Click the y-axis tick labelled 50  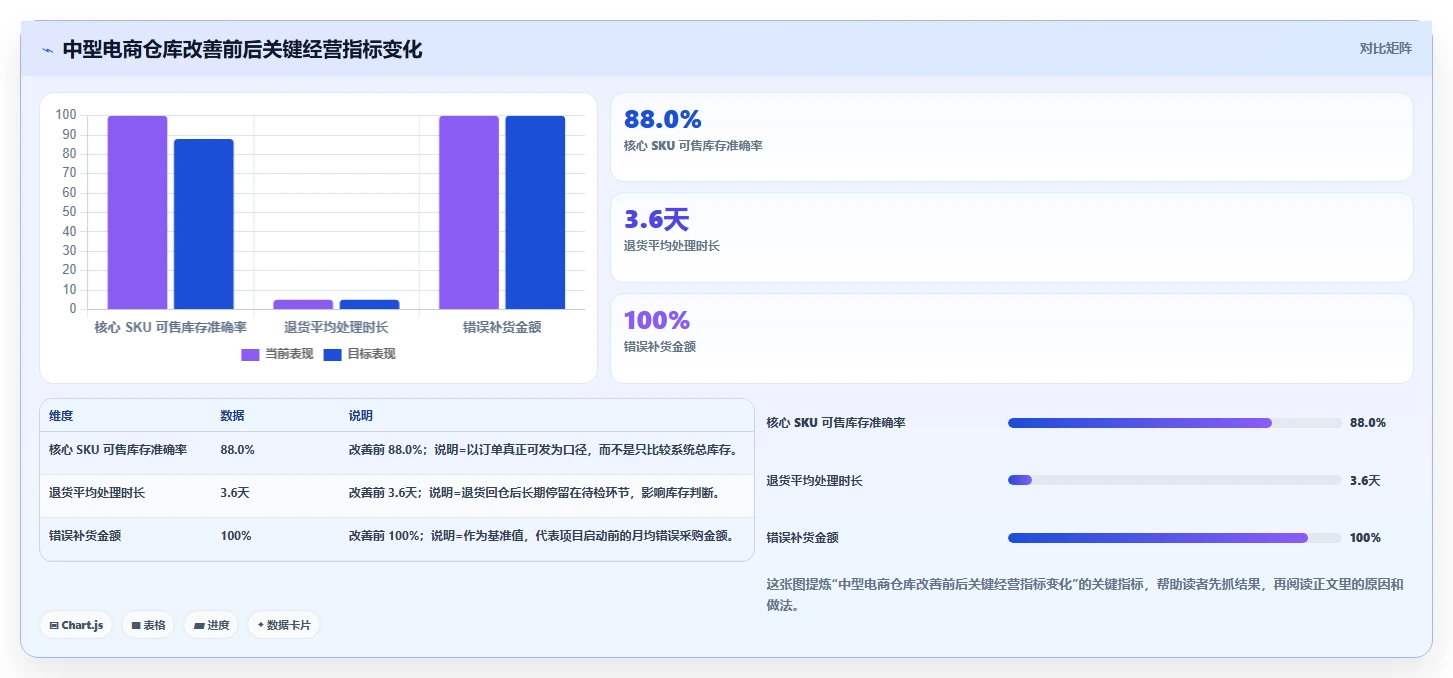coord(69,212)
